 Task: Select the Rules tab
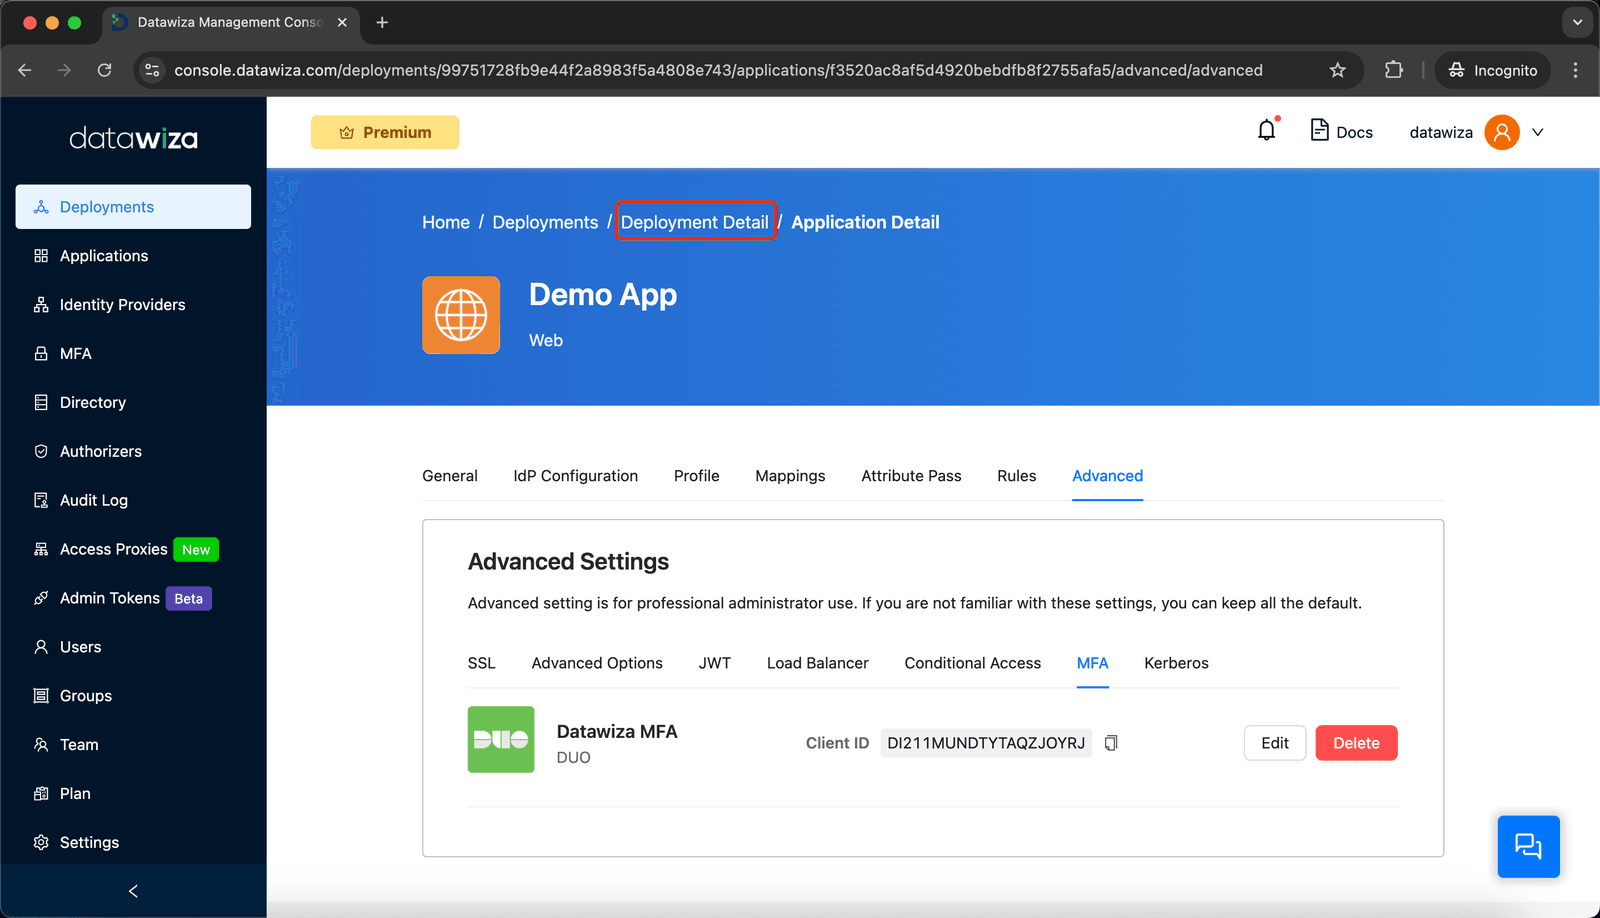click(1017, 476)
